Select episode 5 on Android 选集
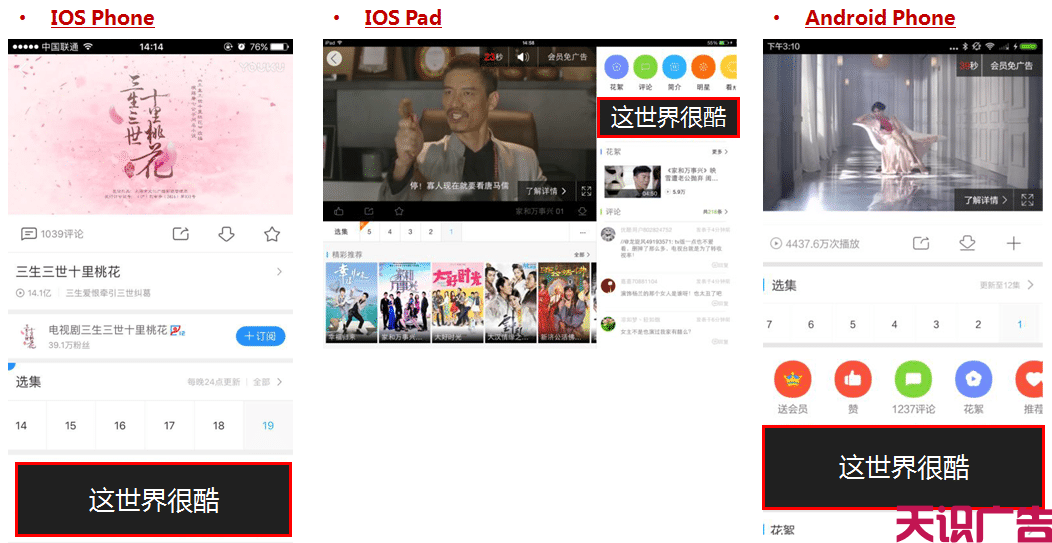The width and height of the screenshot is (1052, 543). [x=853, y=324]
